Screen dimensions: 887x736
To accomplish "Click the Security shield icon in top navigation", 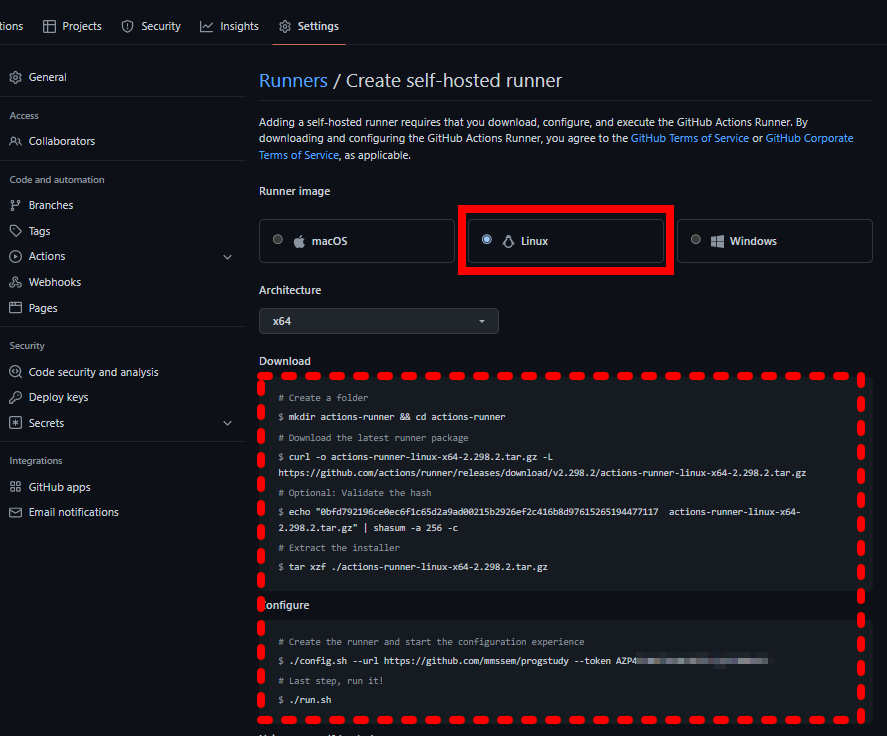I will [x=127, y=27].
